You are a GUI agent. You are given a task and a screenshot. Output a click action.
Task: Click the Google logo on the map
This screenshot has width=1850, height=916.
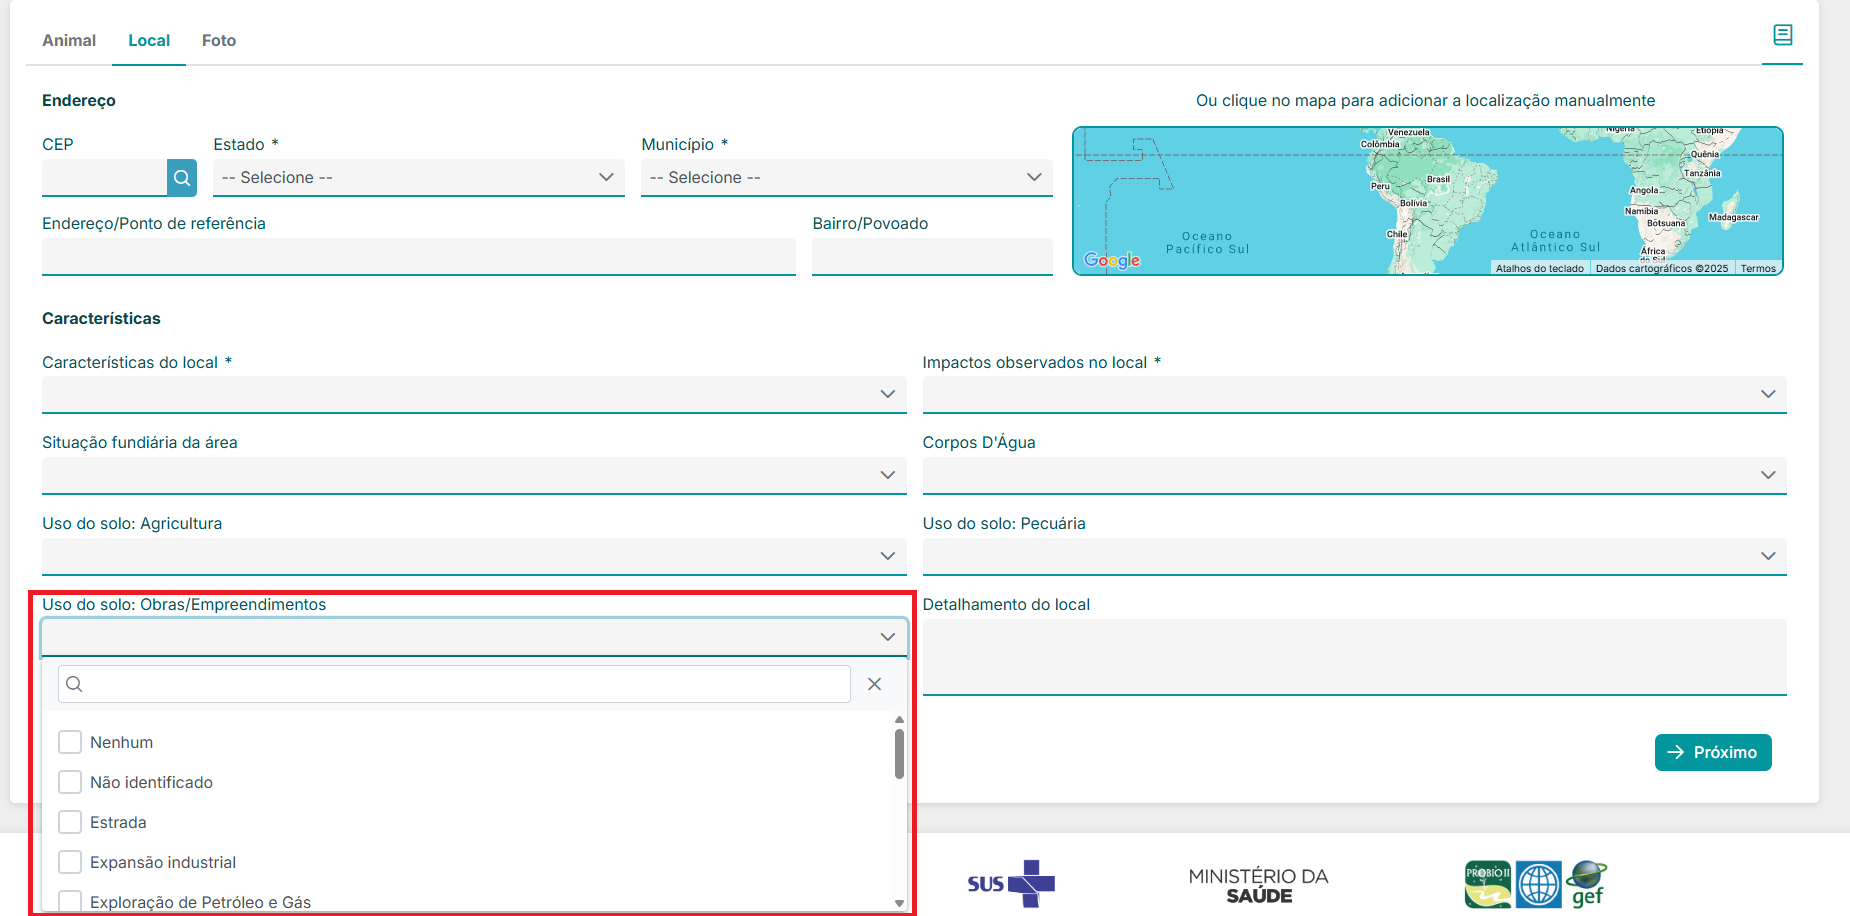[1112, 260]
